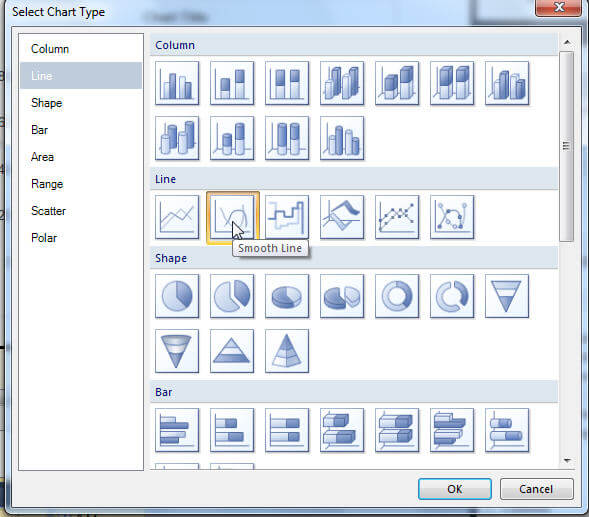The height and width of the screenshot is (517, 589).
Task: Pick the Cylinder Bar chart icon
Action: [x=507, y=430]
